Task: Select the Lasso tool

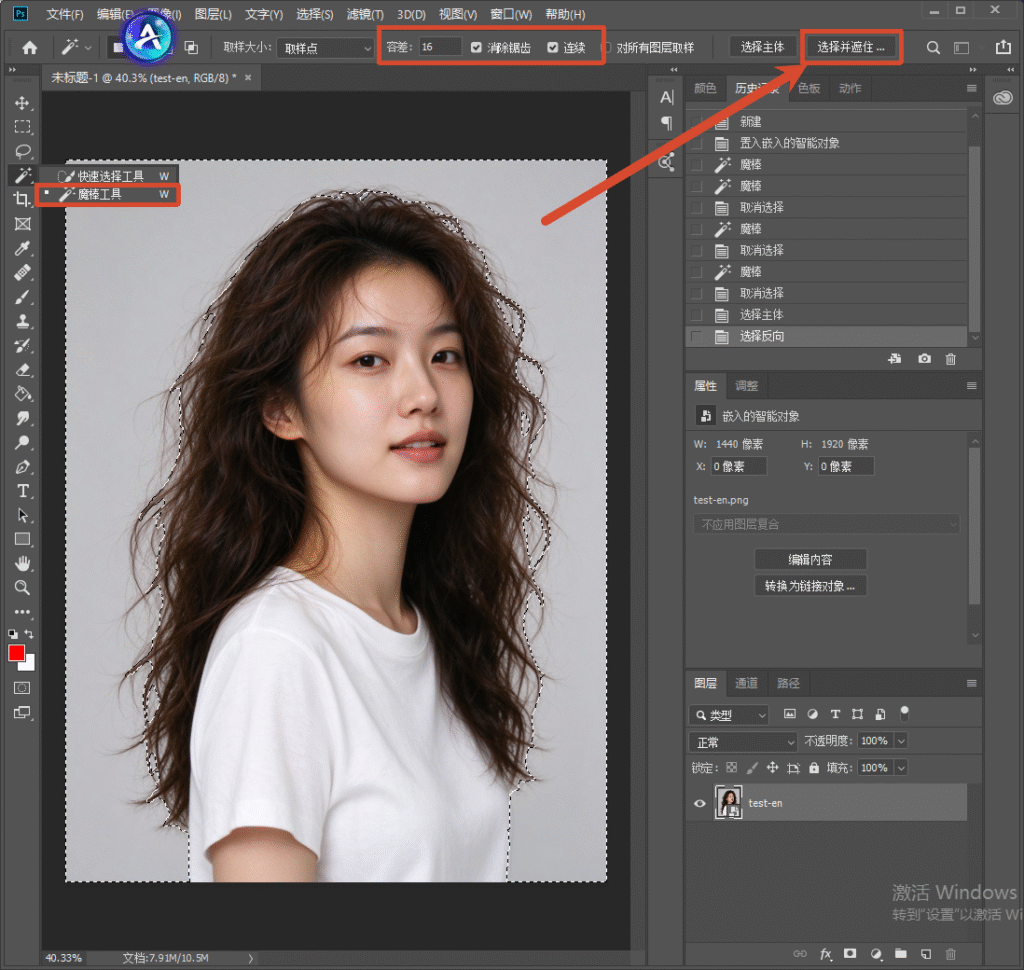Action: tap(22, 151)
